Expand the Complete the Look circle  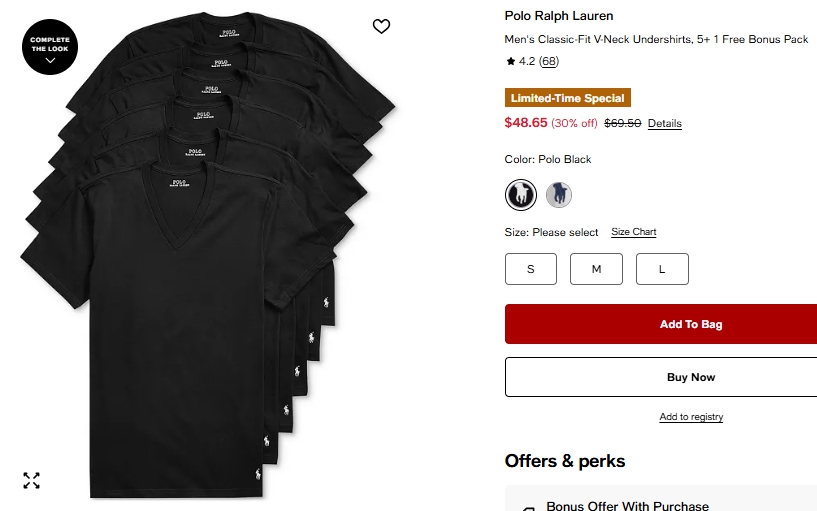click(x=50, y=47)
